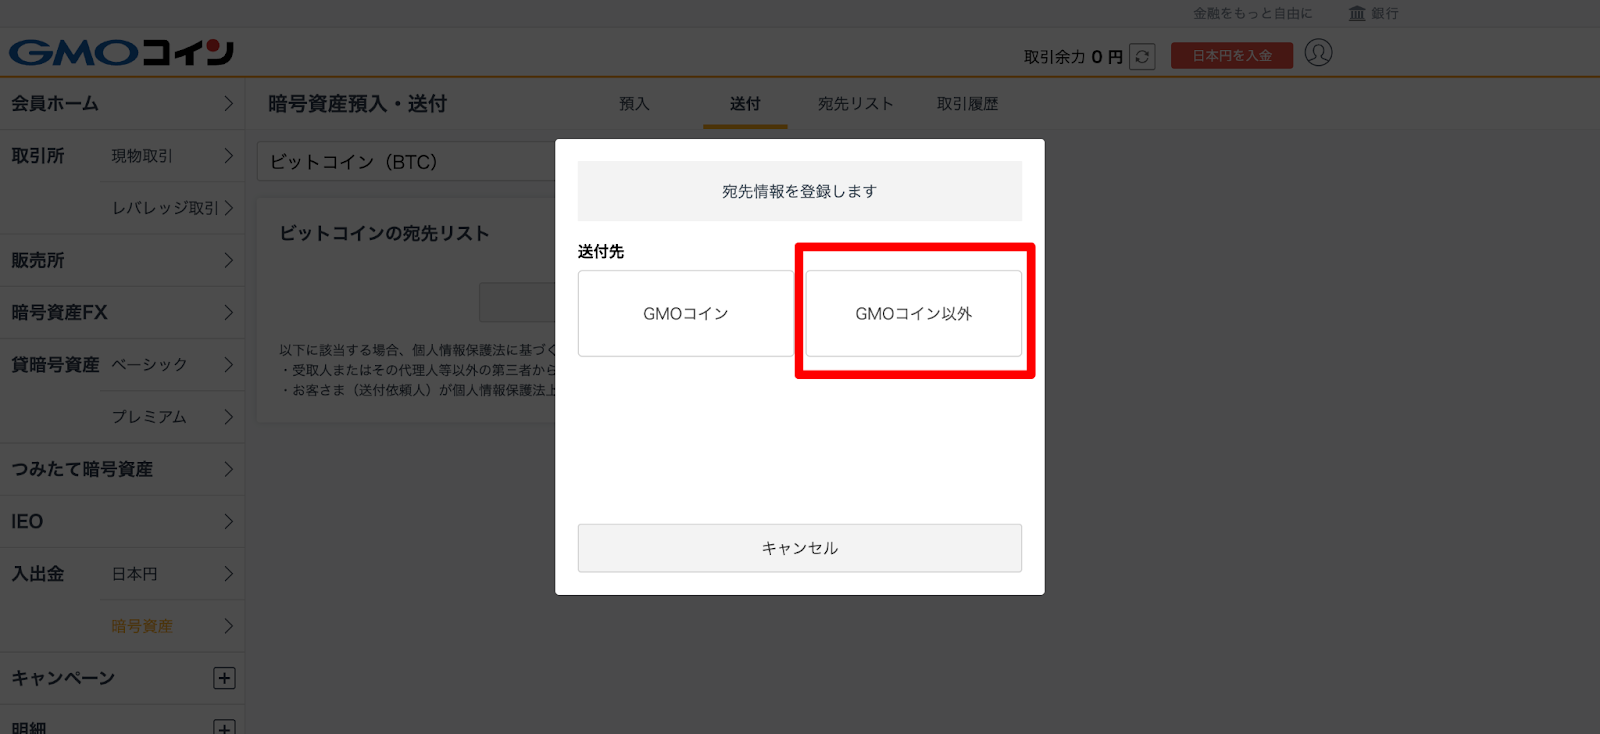Open 入出金 日本円

pos(172,574)
